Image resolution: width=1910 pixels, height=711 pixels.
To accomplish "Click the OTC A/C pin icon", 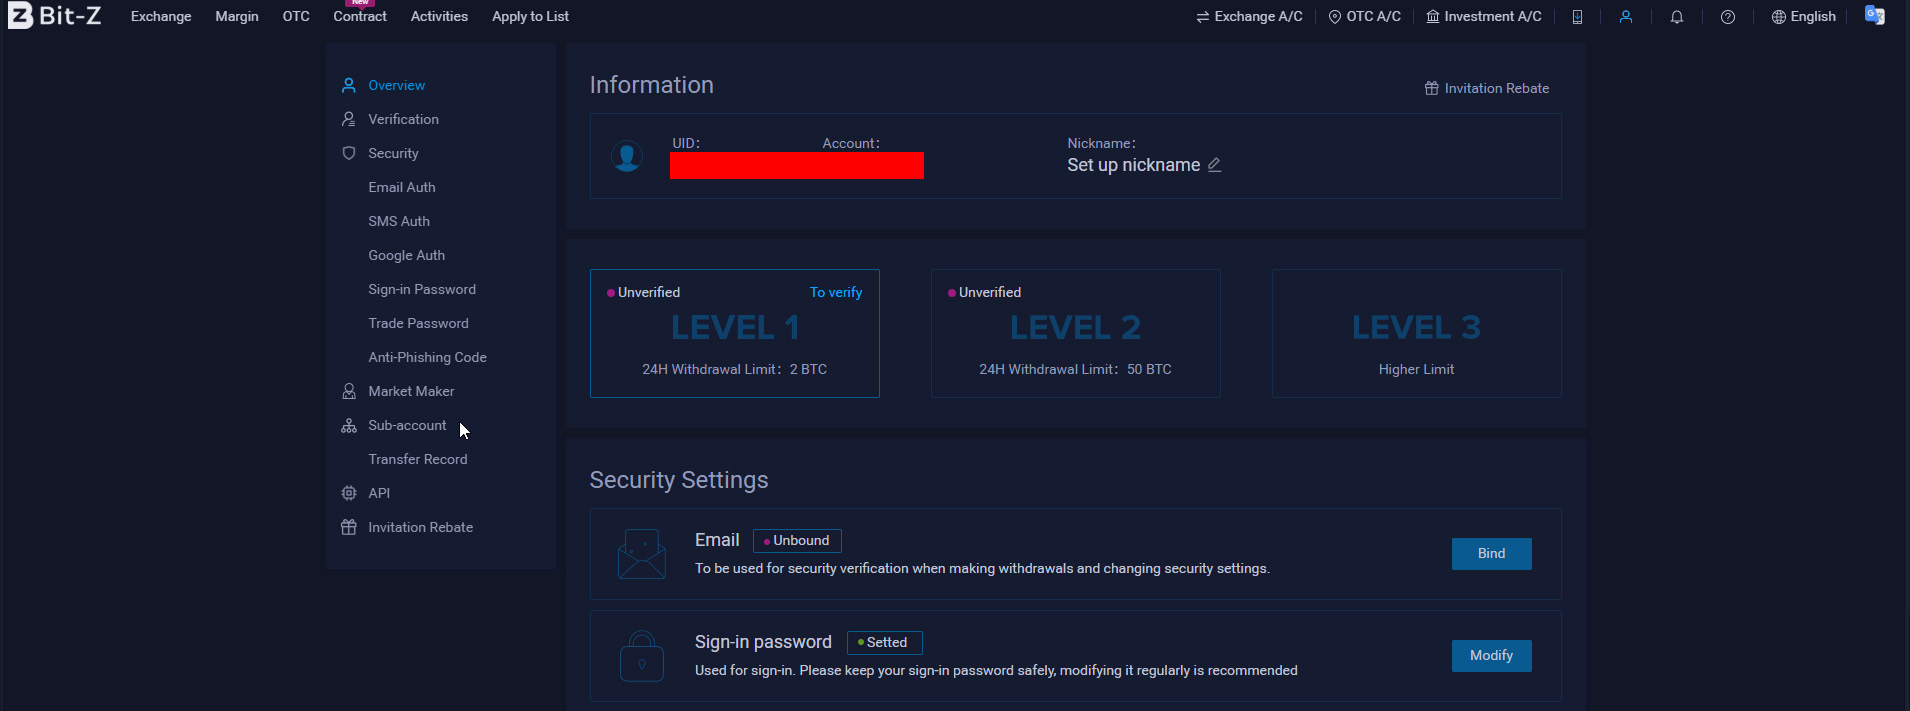I will point(1335,17).
